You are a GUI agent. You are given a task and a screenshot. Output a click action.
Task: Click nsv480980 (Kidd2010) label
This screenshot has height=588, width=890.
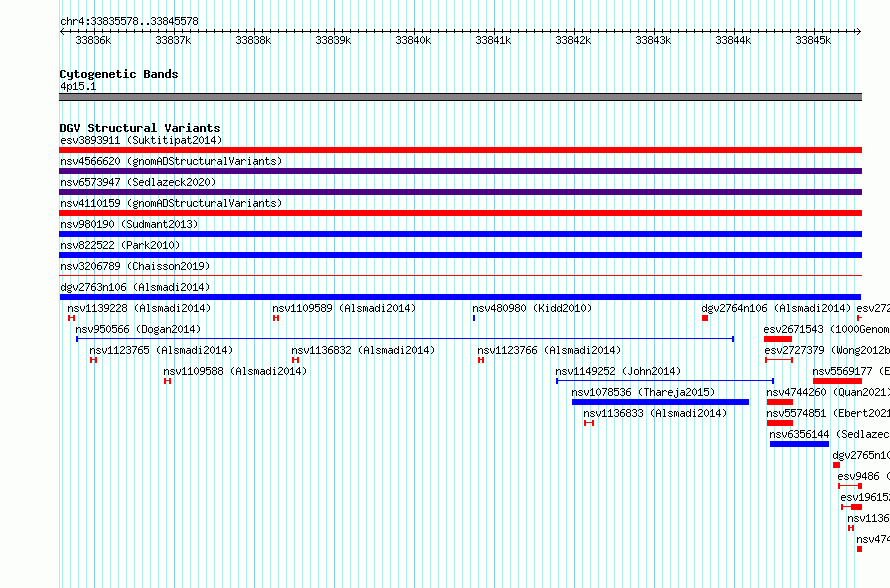pos(532,308)
